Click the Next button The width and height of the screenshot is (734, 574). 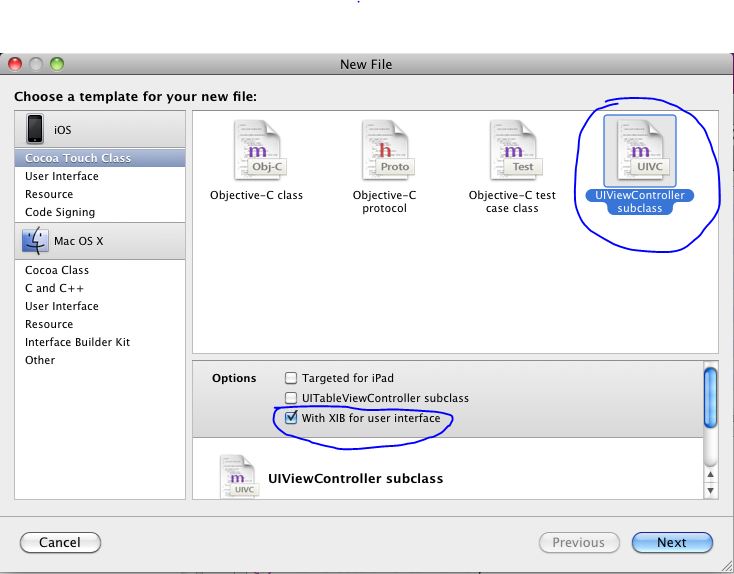pyautogui.click(x=672, y=542)
